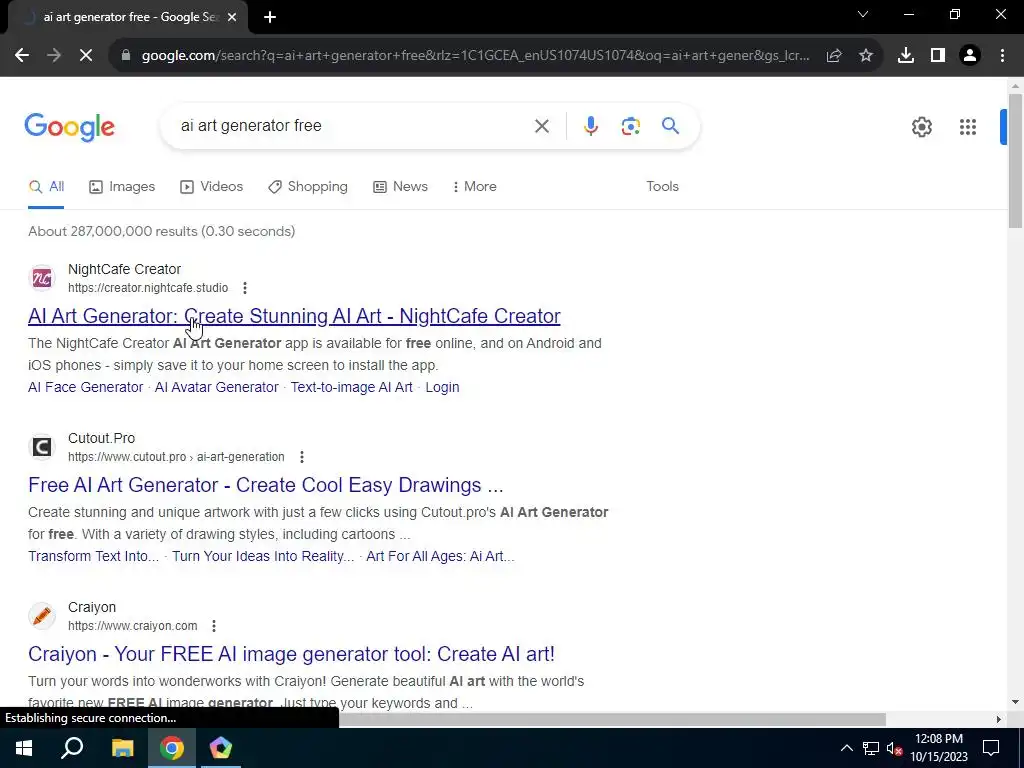Open the network tray icon
This screenshot has width=1024, height=768.
coord(871,748)
